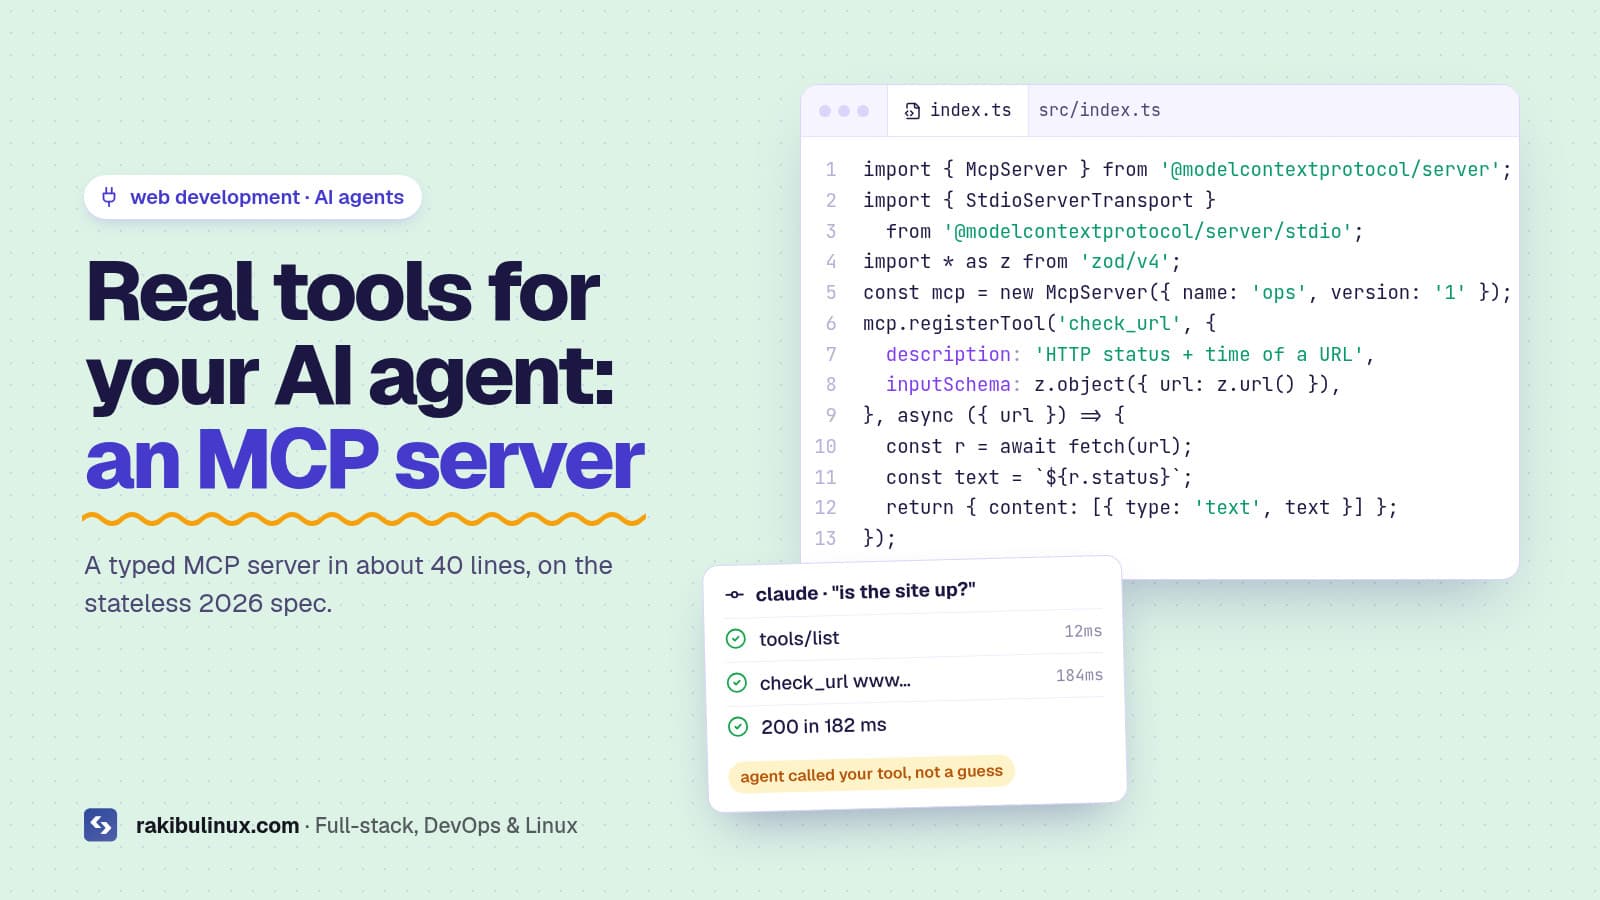Click the await fetch(url) line

1038,446
